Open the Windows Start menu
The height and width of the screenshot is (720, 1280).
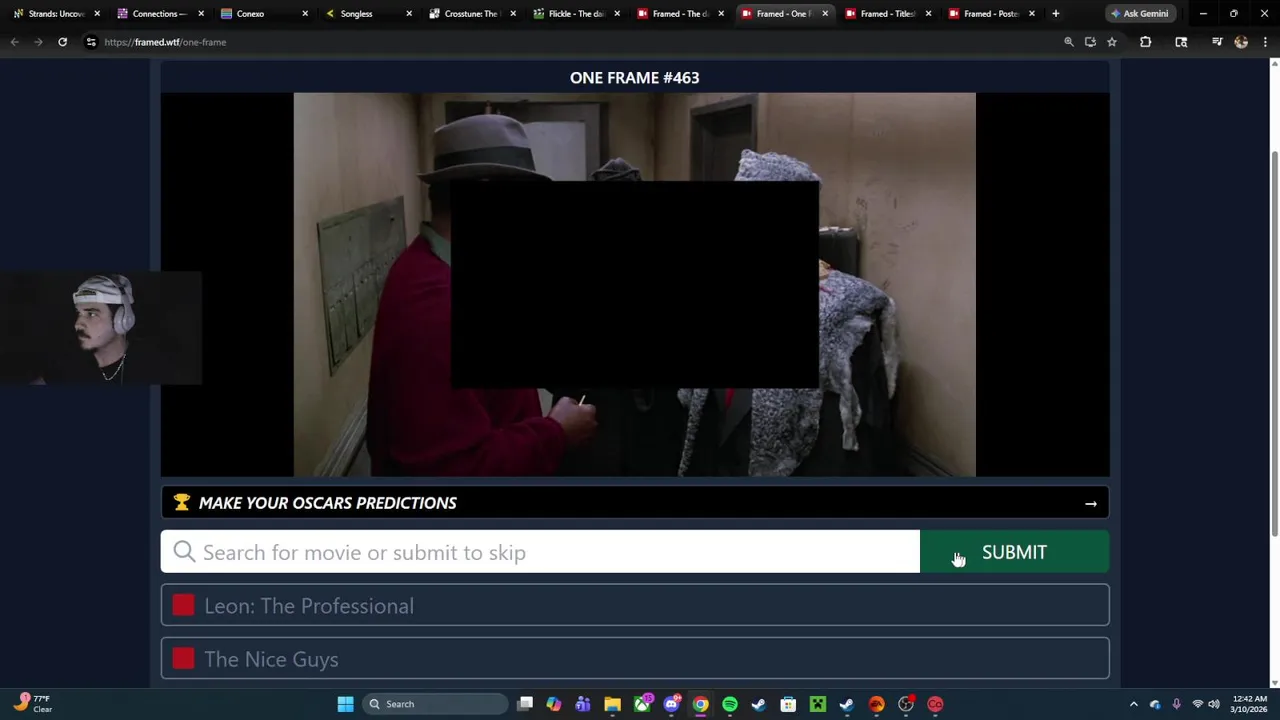[x=345, y=704]
